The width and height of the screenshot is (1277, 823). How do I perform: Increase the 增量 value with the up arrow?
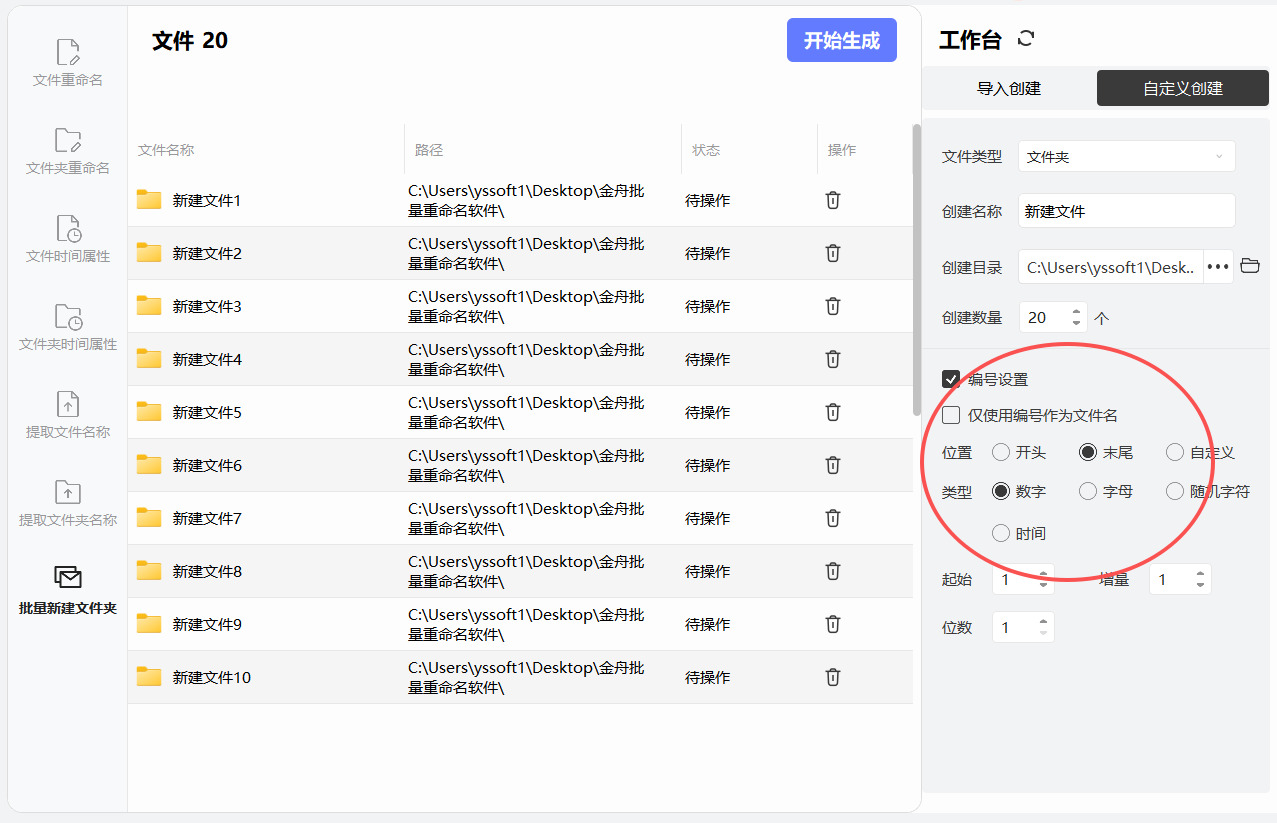pyautogui.click(x=1200, y=573)
